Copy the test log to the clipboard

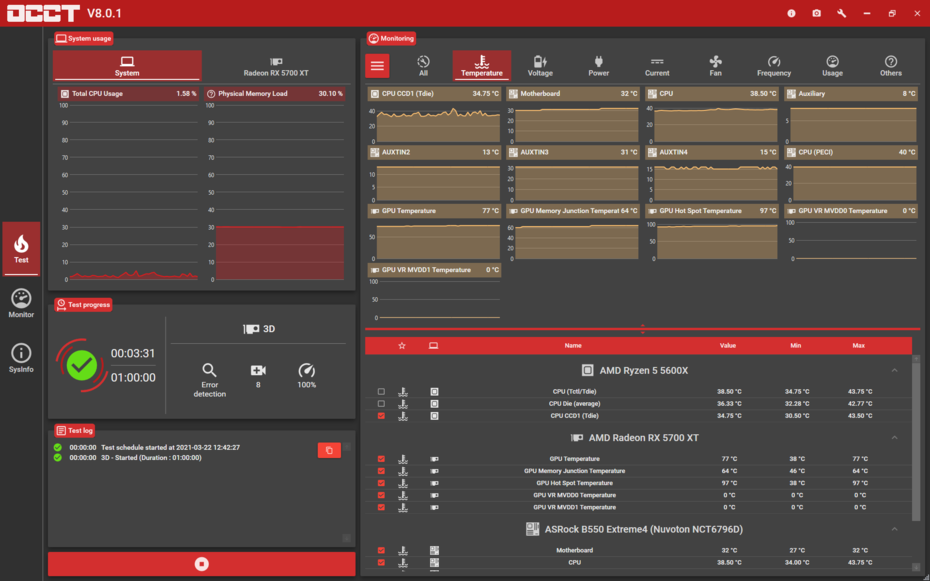point(329,451)
